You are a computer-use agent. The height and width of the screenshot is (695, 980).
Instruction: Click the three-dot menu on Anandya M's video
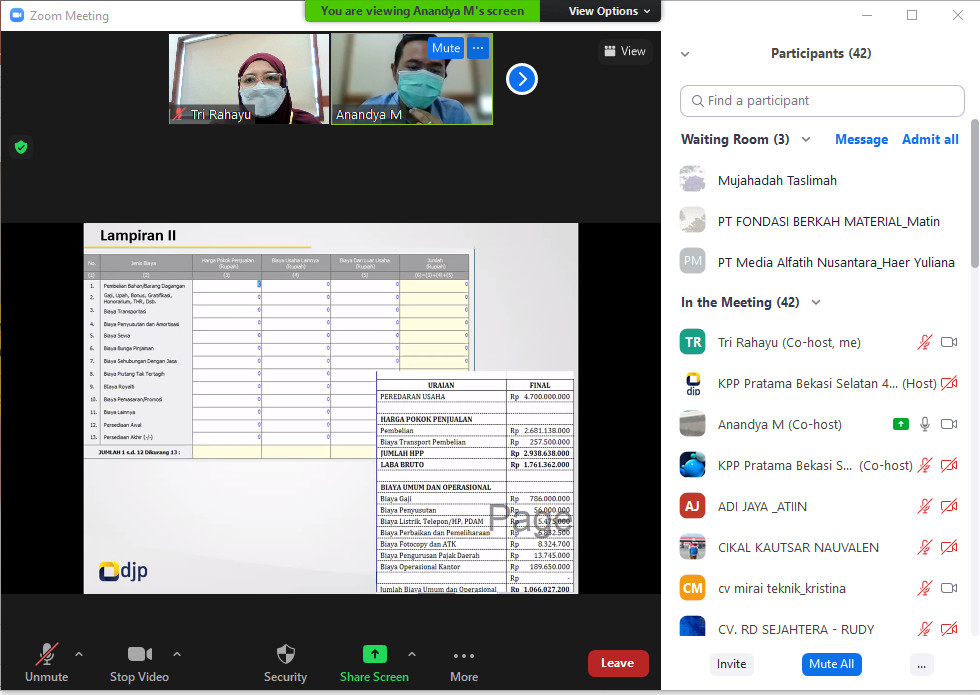click(477, 48)
